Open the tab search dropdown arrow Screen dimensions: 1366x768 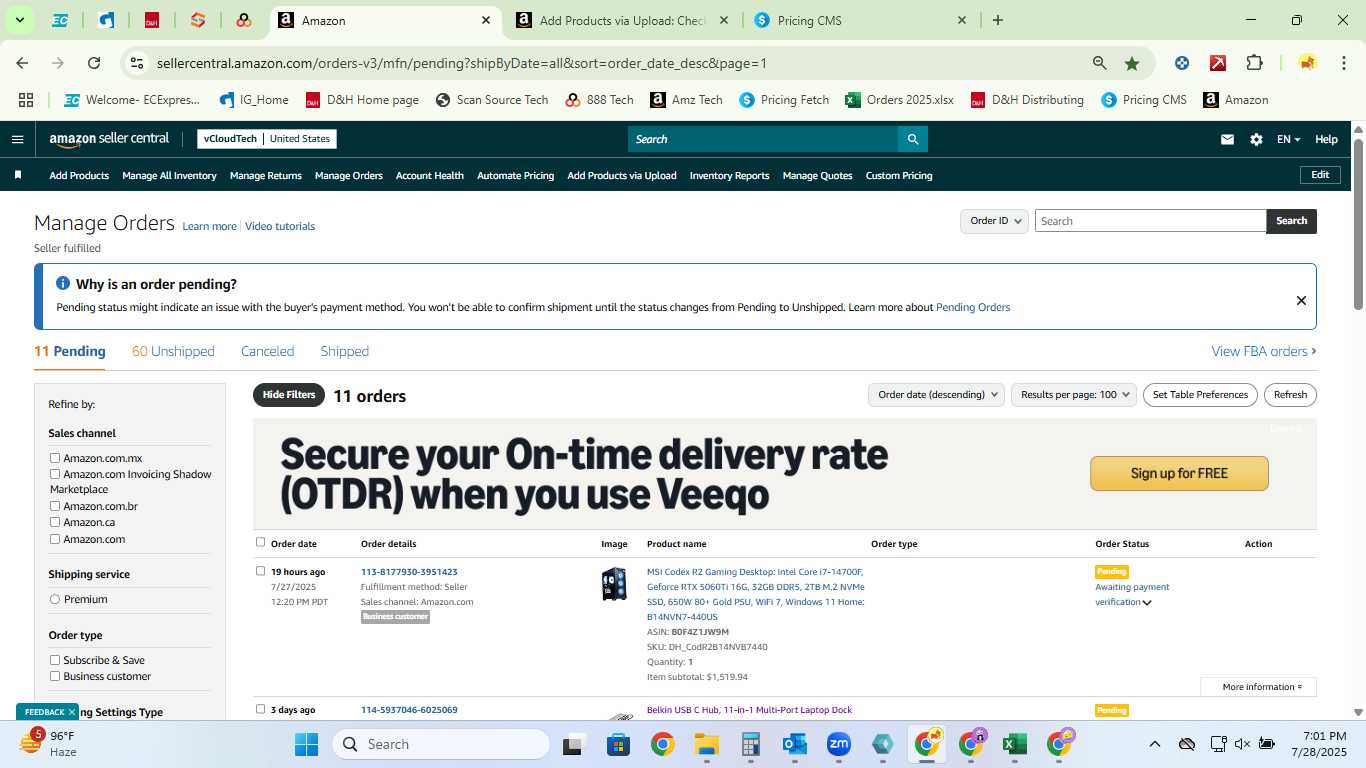click(19, 20)
